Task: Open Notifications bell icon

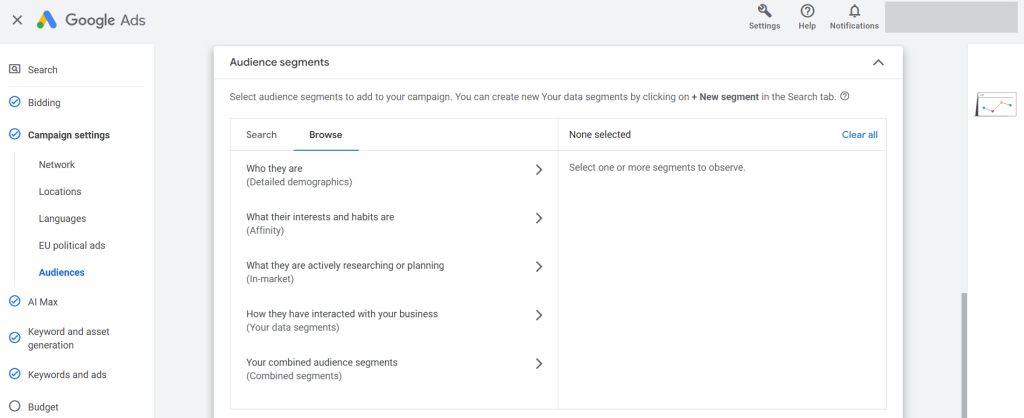Action: point(854,12)
